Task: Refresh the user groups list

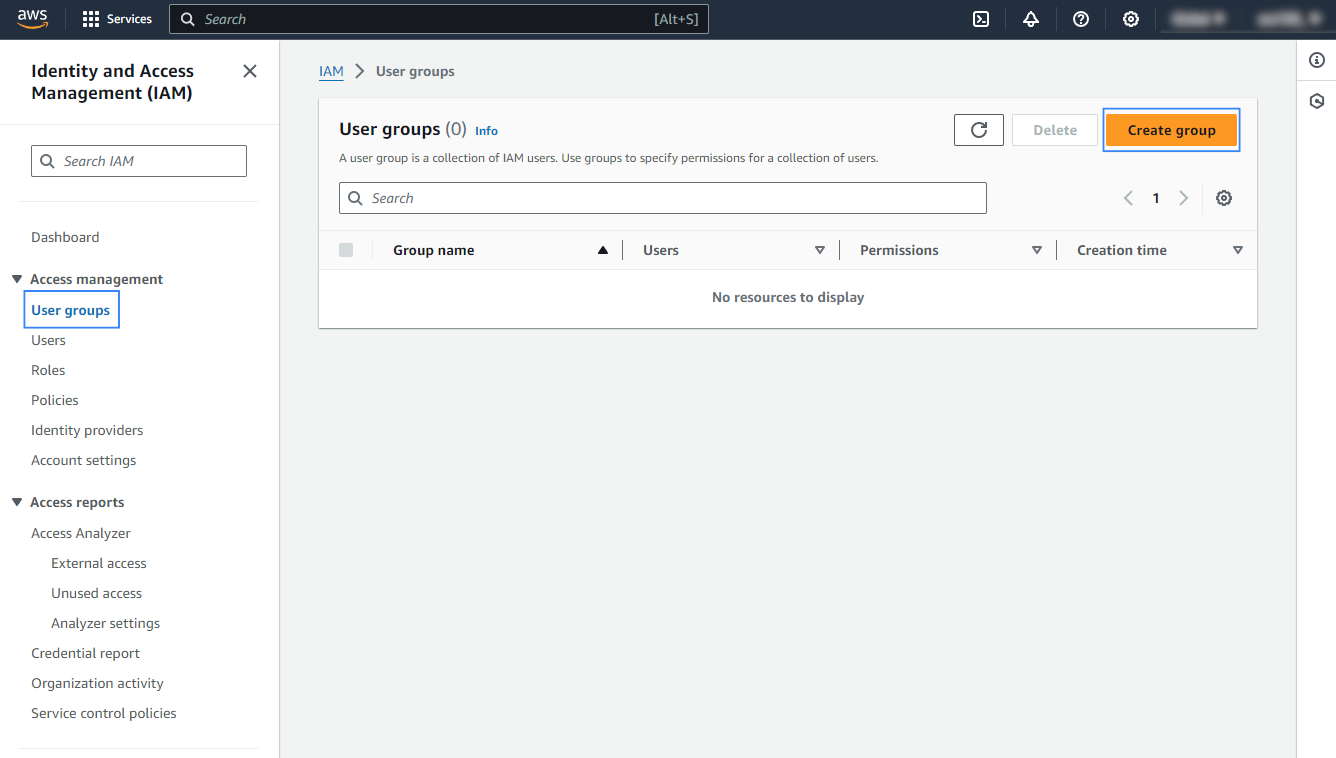Action: (x=978, y=129)
